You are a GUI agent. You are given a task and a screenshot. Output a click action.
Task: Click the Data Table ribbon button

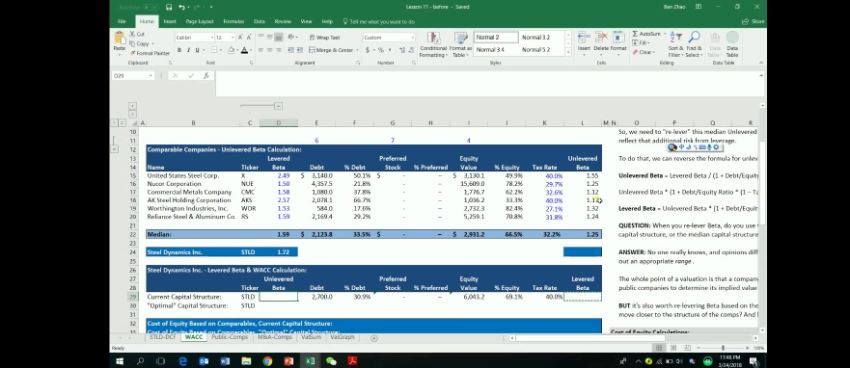(x=732, y=44)
